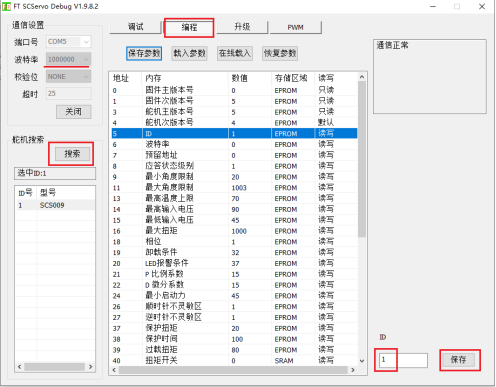Select the 舵机次版本号 row

click(x=234, y=123)
